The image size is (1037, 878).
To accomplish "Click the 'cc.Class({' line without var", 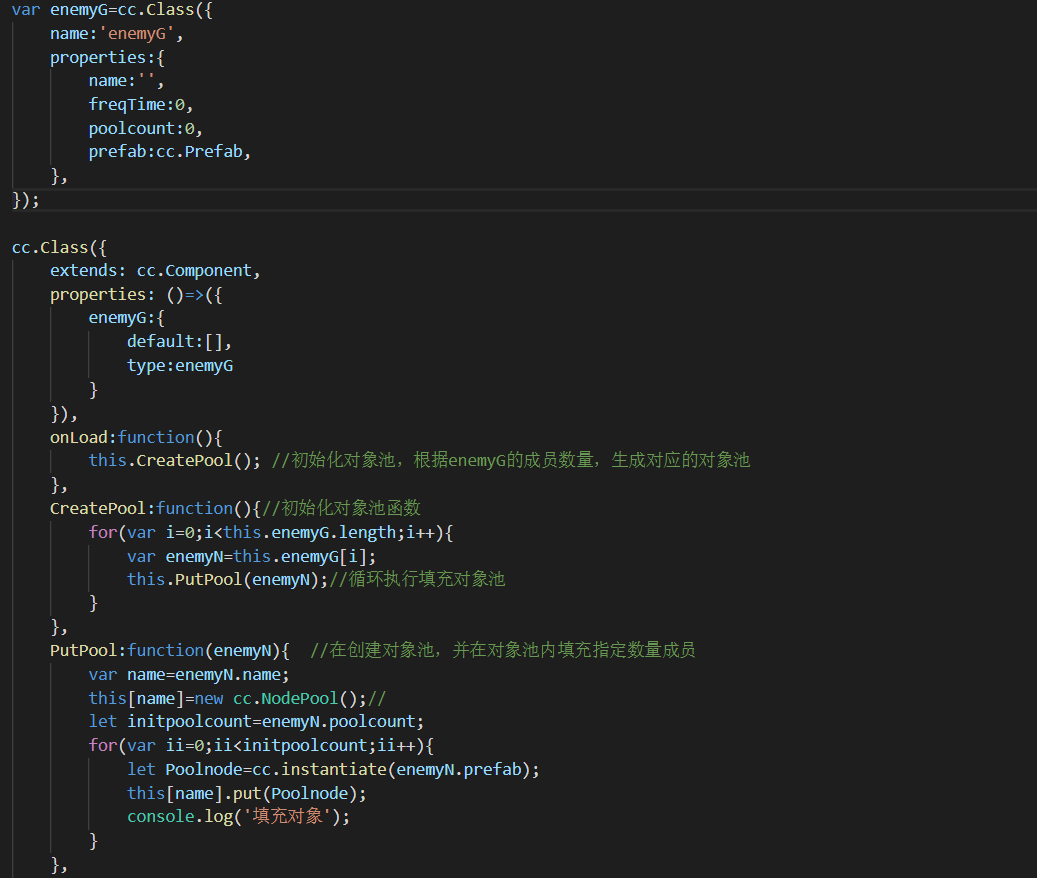I will [60, 247].
